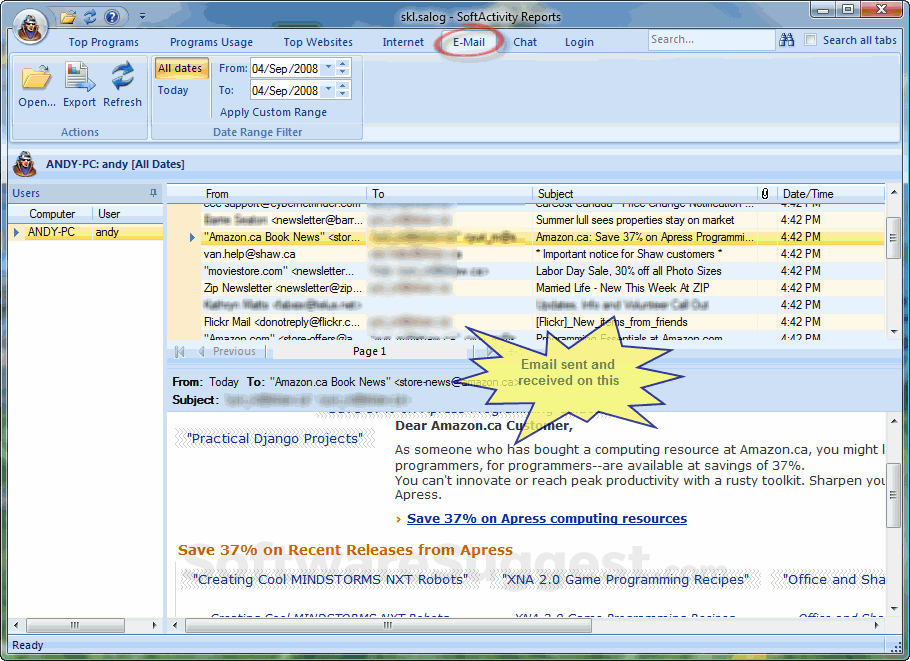The height and width of the screenshot is (661, 910).
Task: Select the All dates filter option
Action: (180, 69)
